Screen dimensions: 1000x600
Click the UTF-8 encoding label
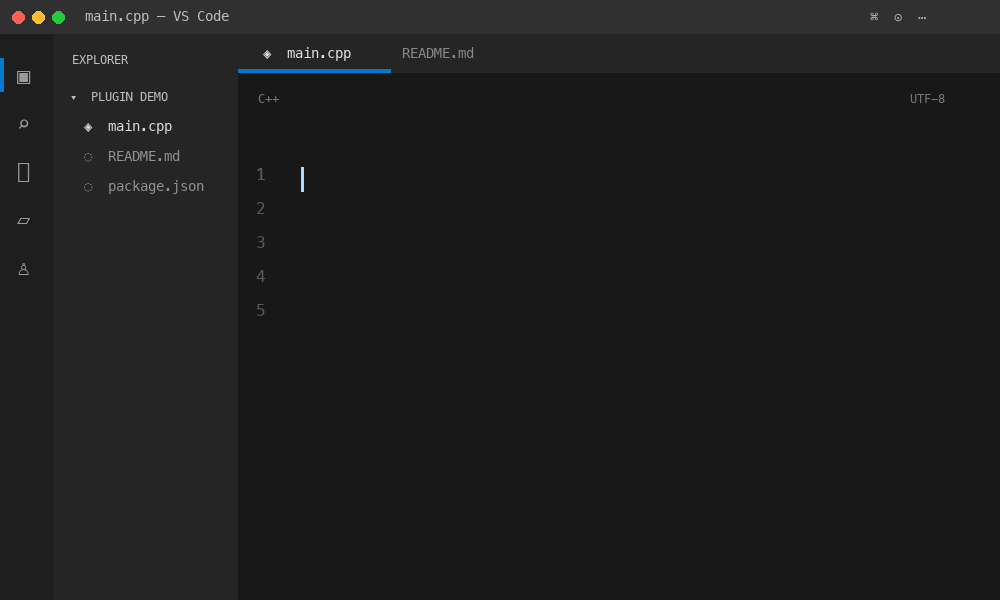(x=927, y=99)
